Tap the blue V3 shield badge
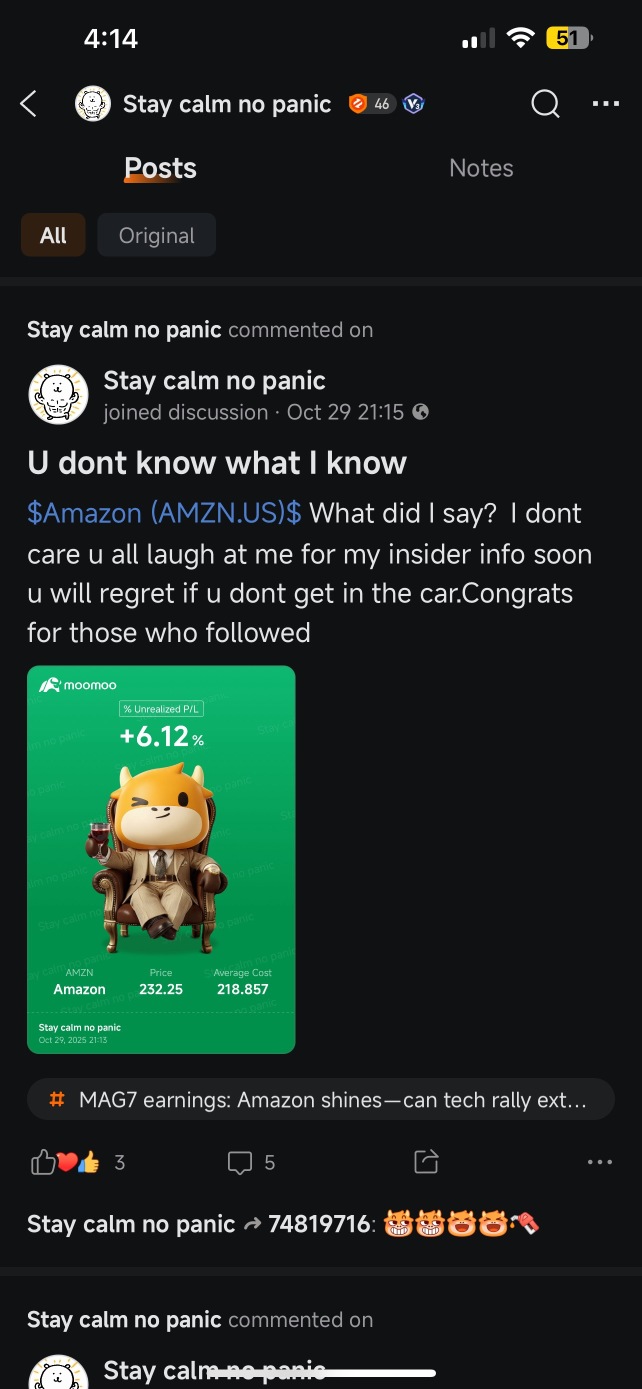The height and width of the screenshot is (1389, 642). pyautogui.click(x=413, y=104)
